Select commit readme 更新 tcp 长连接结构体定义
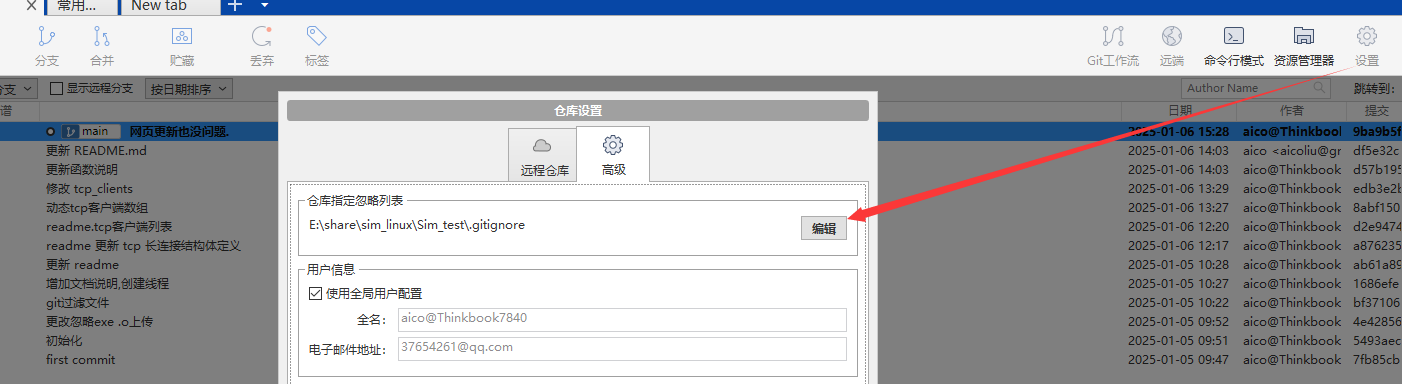Screen dimensions: 1402x384 pyautogui.click(x=144, y=245)
